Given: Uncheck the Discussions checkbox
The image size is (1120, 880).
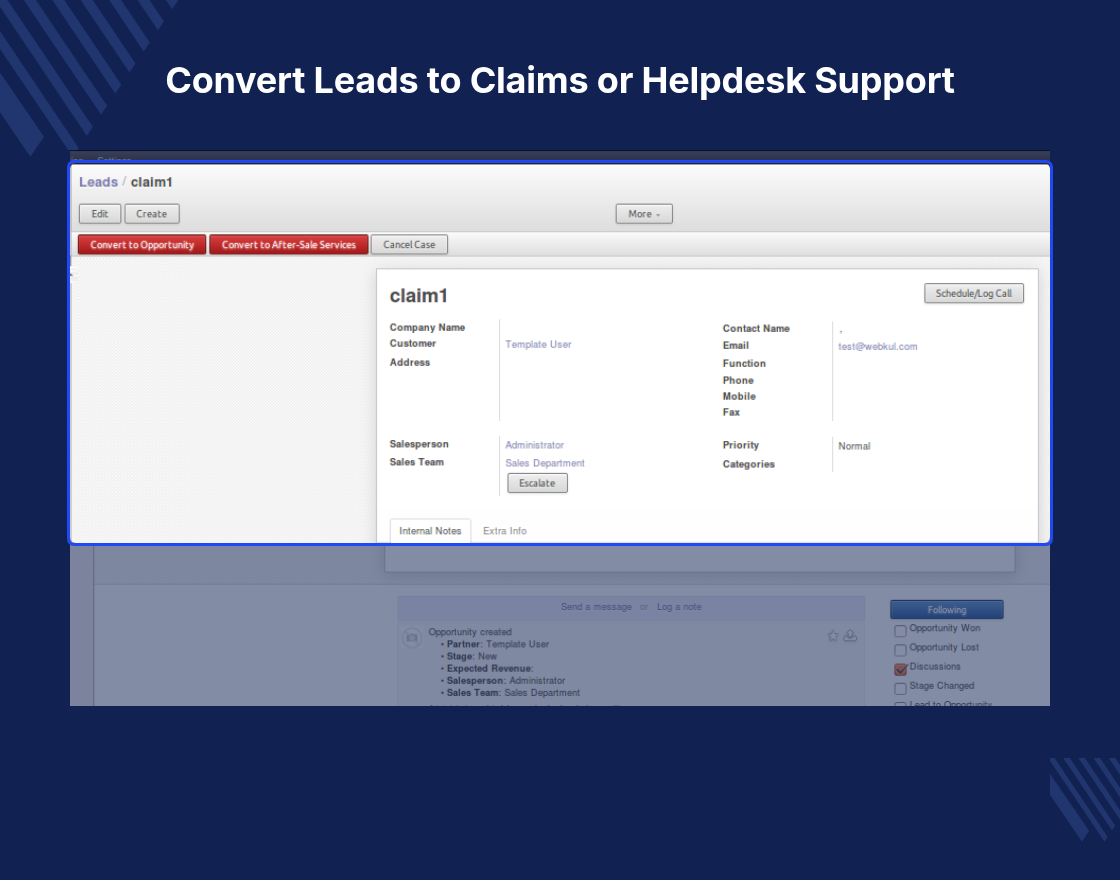Looking at the screenshot, I should pyautogui.click(x=901, y=669).
